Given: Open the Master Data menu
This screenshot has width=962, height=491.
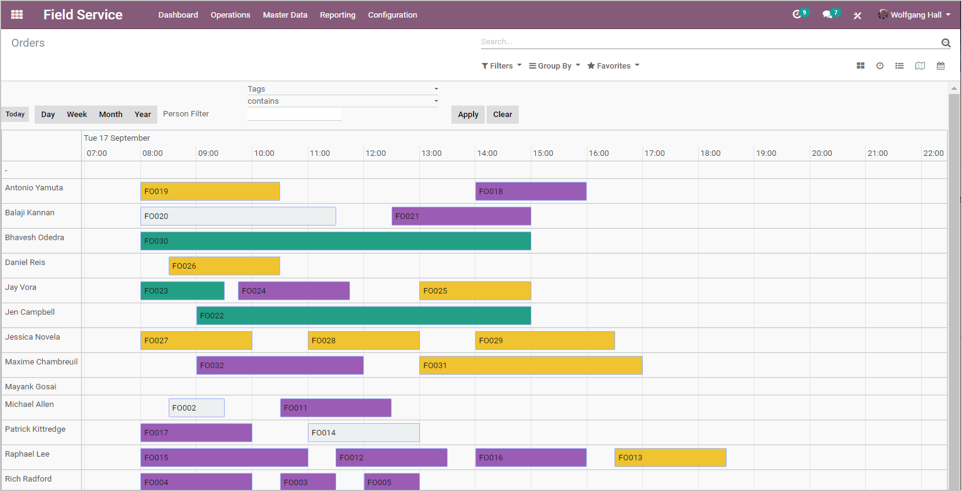Looking at the screenshot, I should point(285,15).
